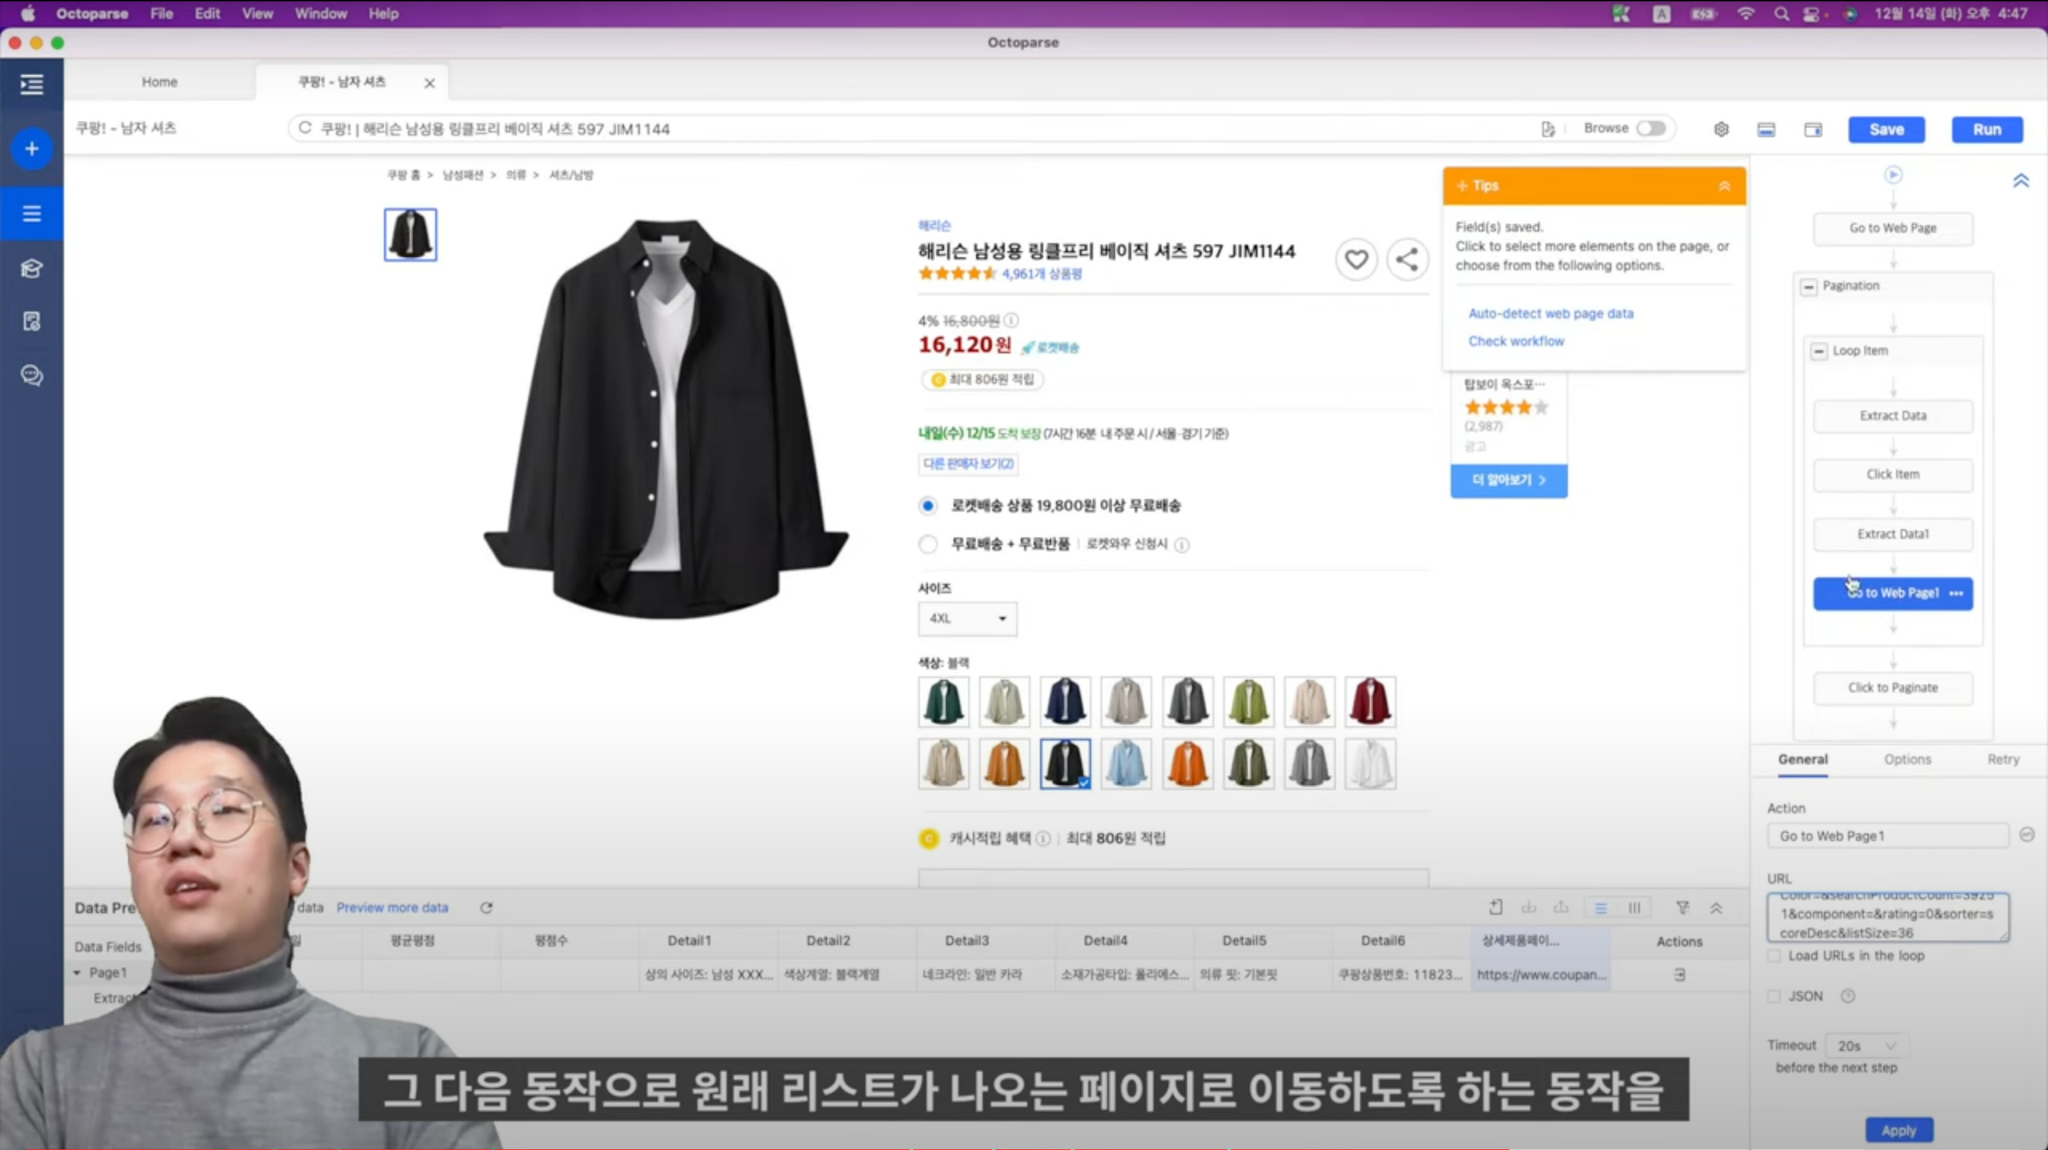This screenshot has height=1150, width=2048.
Task: Switch to the Home tab
Action: 159,82
